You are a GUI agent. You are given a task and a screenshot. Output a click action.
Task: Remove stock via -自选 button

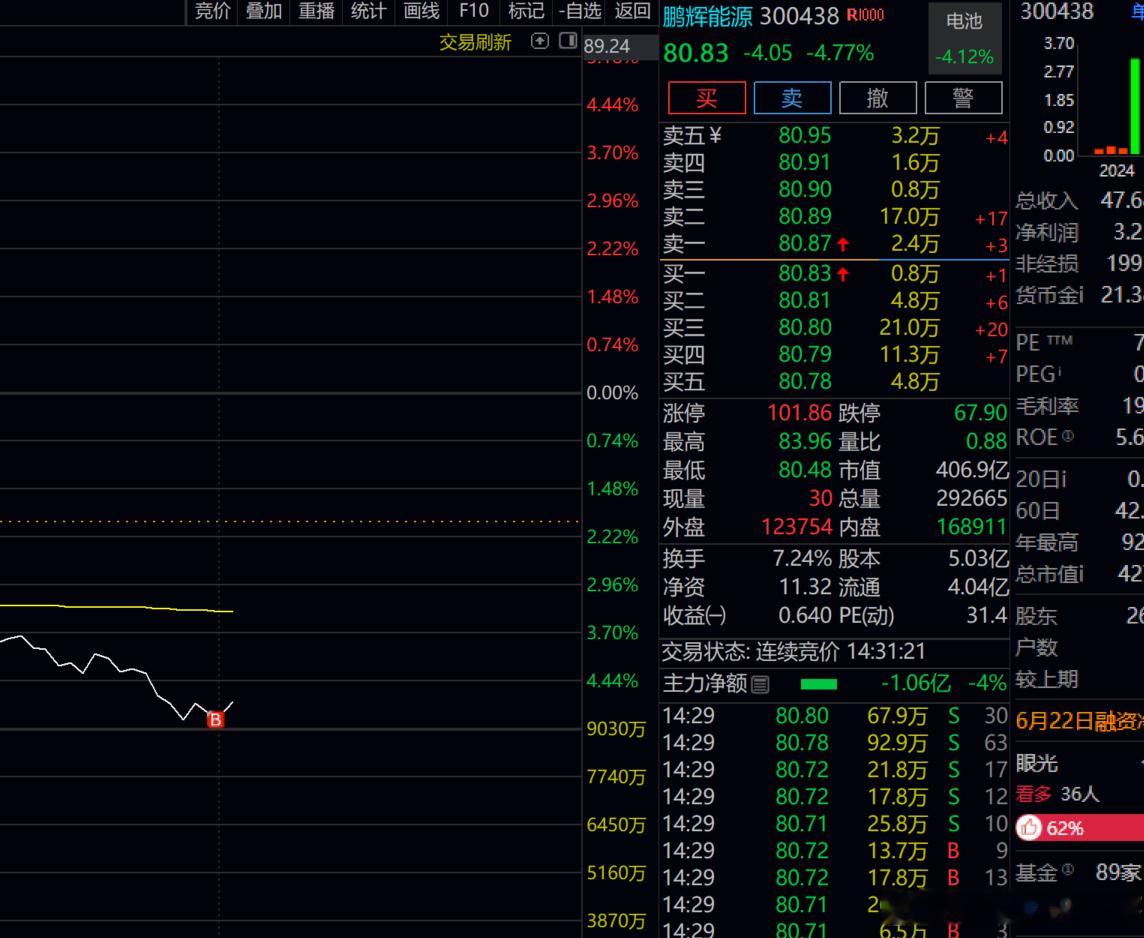580,11
